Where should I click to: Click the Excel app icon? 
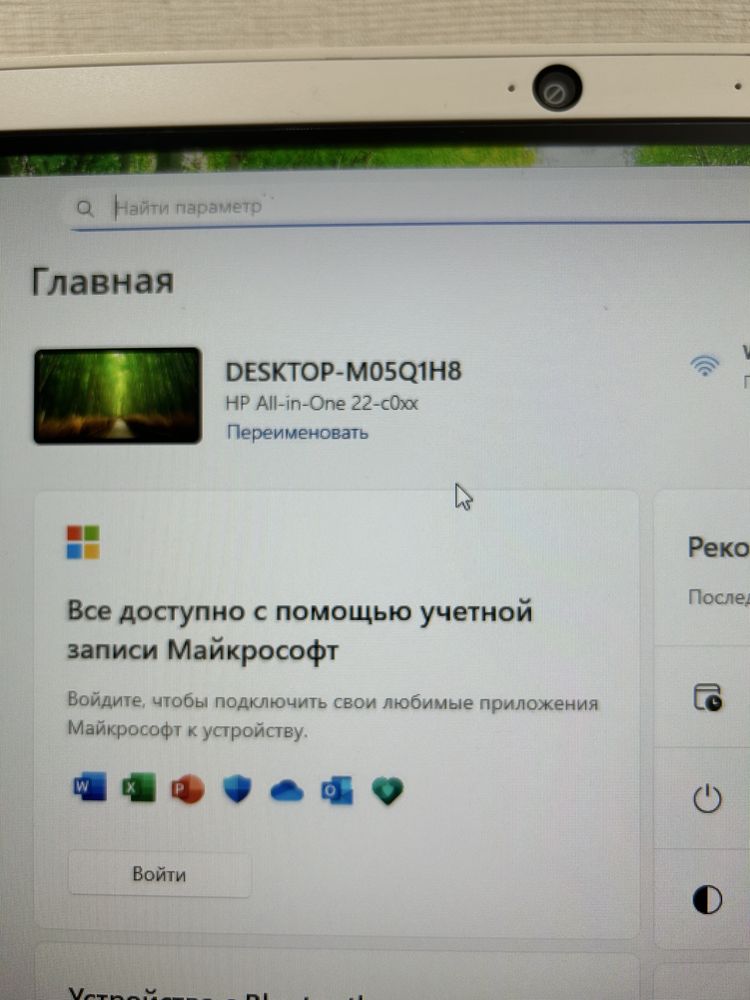139,787
